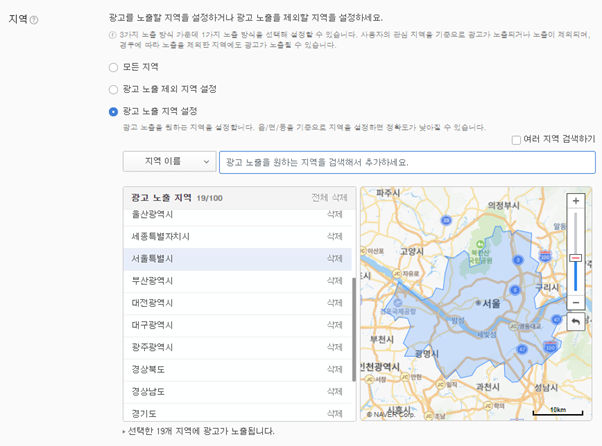
Task: Enable 여러 지역 검색하기 checkbox
Action: 516,140
